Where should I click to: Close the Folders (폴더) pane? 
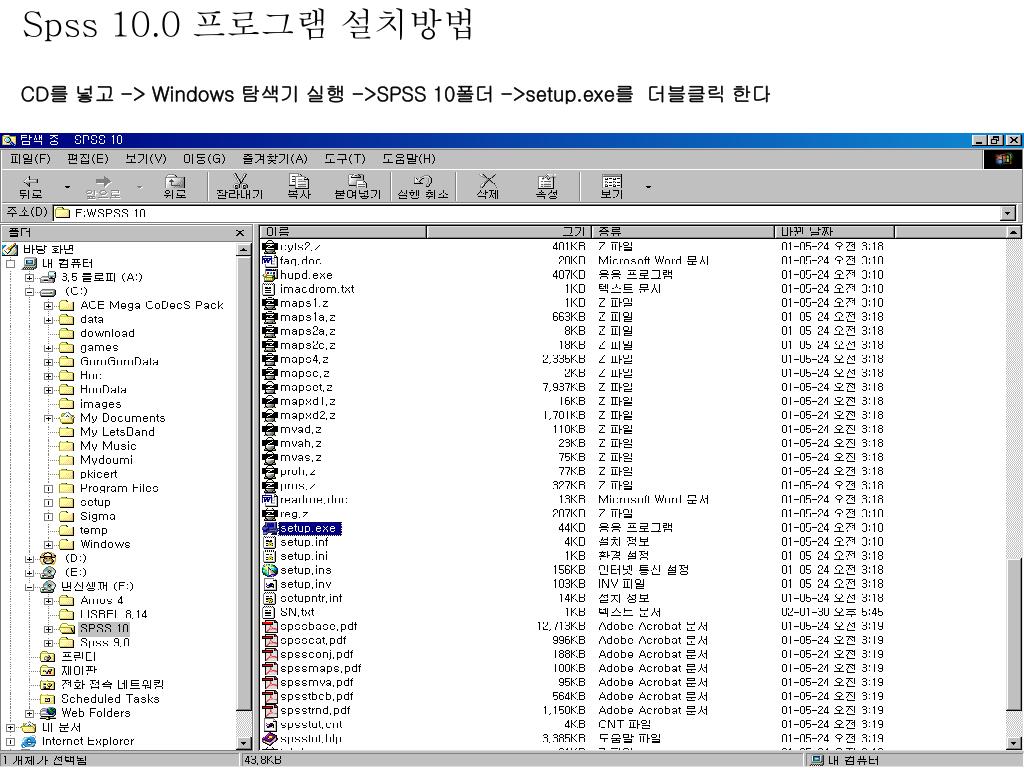tap(240, 233)
